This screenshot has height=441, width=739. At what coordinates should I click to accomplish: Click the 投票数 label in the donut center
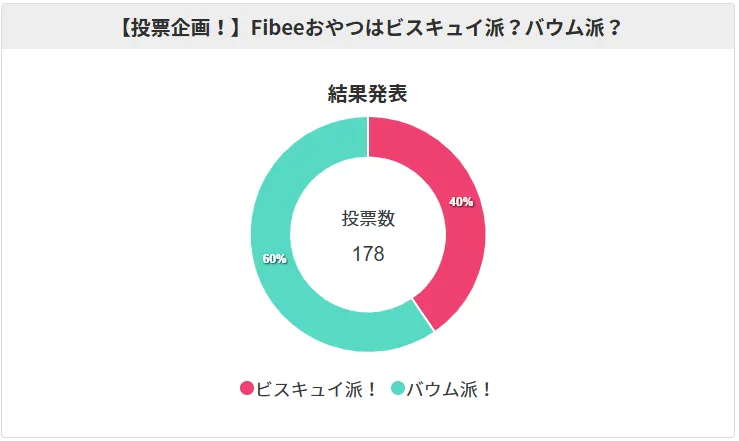pyautogui.click(x=368, y=220)
